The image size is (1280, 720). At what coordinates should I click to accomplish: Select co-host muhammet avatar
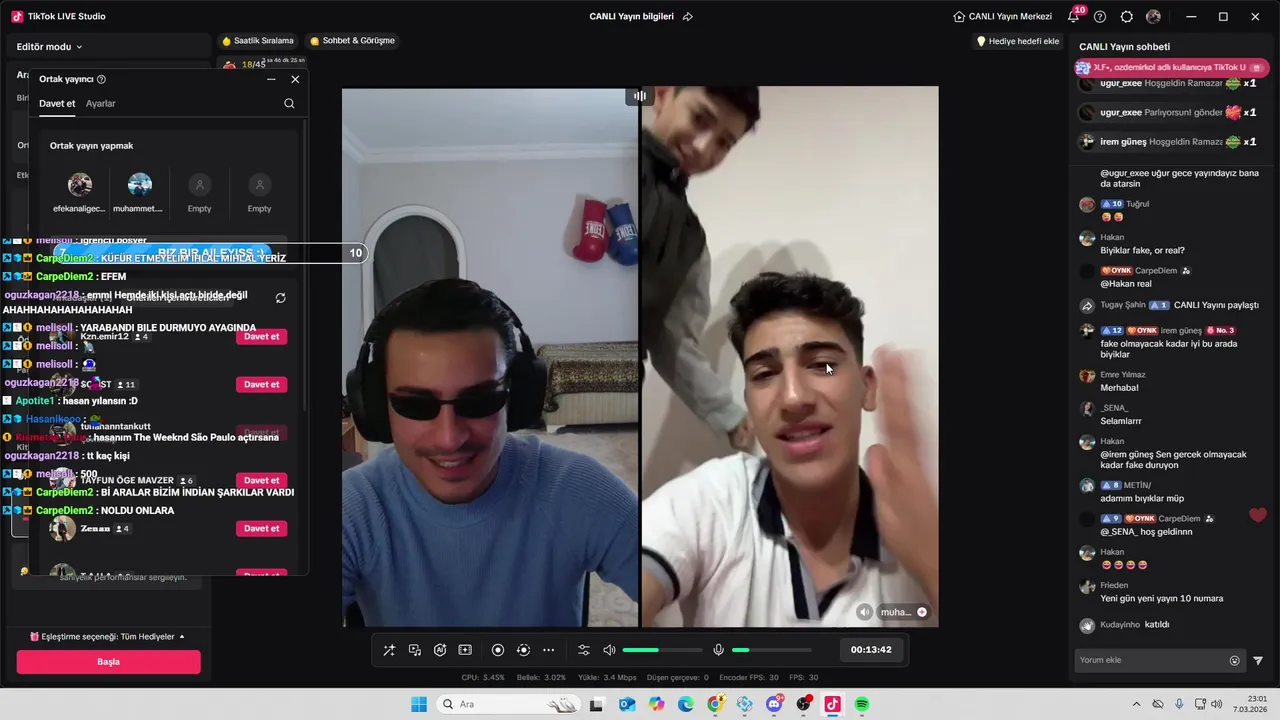click(140, 185)
